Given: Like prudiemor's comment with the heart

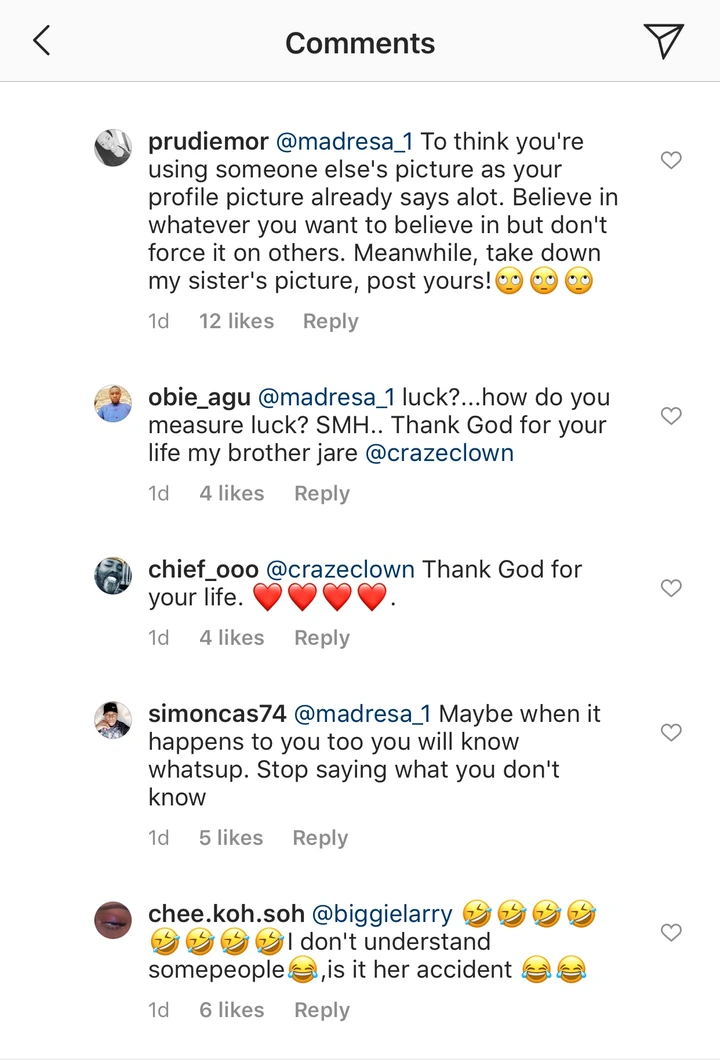Looking at the screenshot, I should point(672,160).
